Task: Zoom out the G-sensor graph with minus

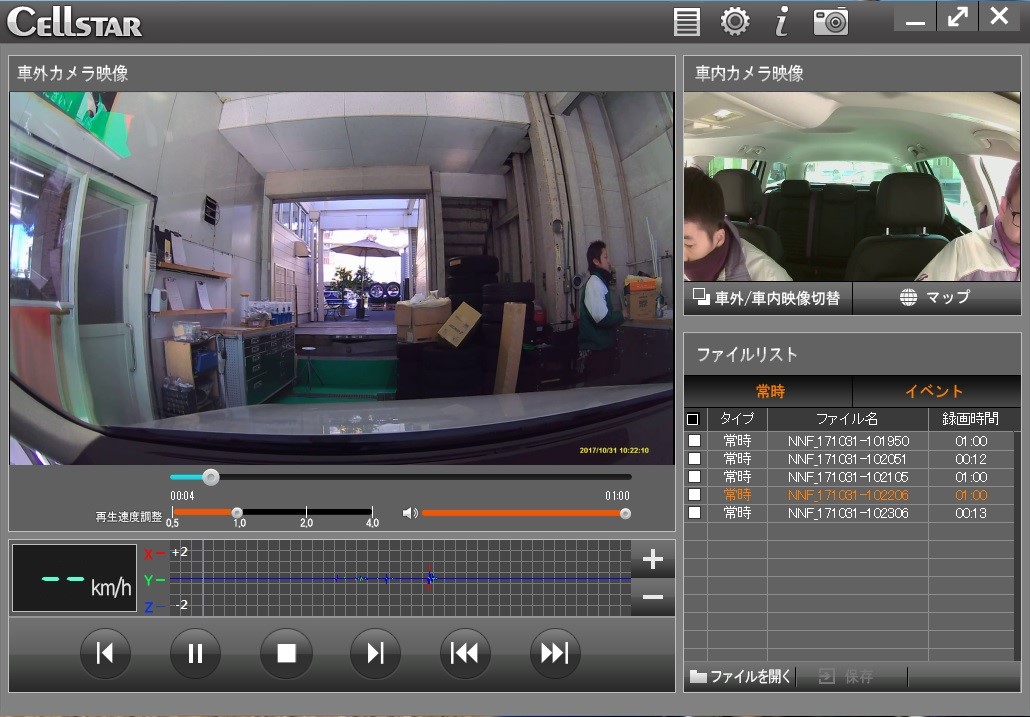Action: tap(653, 597)
